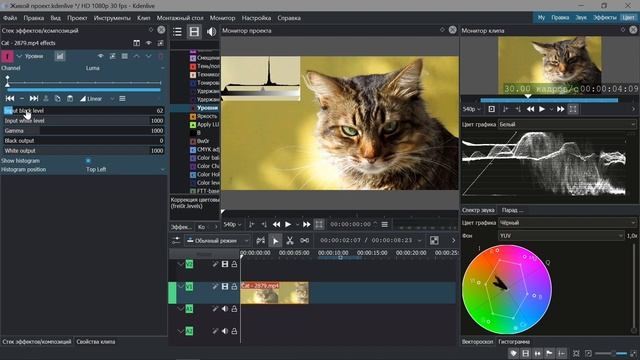
Task: Lock audio track A2
Action: 234,331
